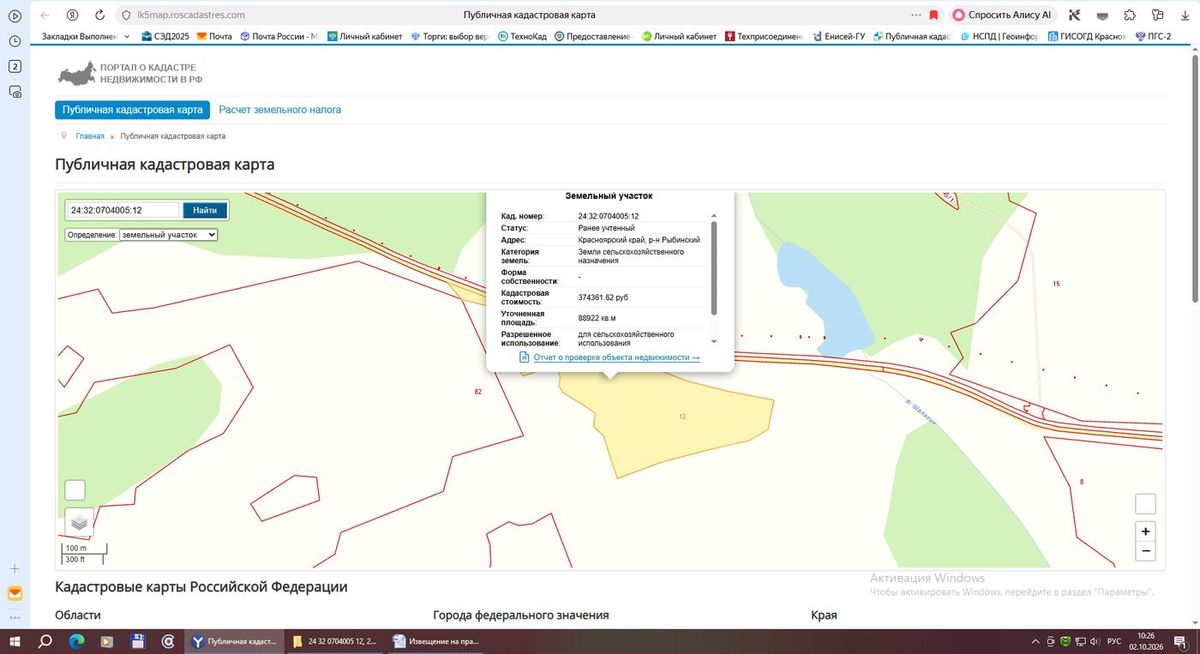Open the 'ТехноКад' bookmark
1200x654 pixels.
pyautogui.click(x=523, y=37)
